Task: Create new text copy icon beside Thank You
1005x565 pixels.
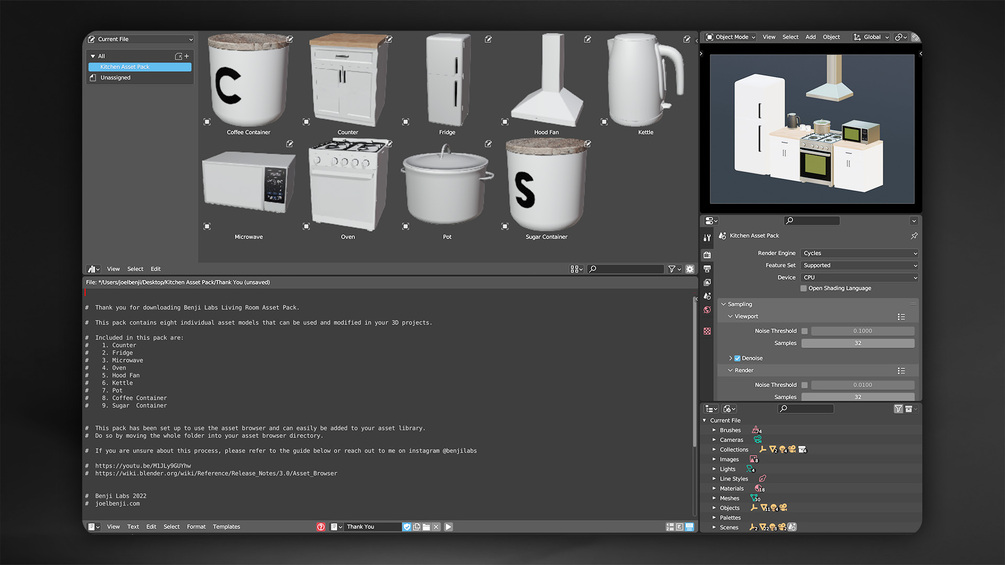Action: pyautogui.click(x=417, y=527)
